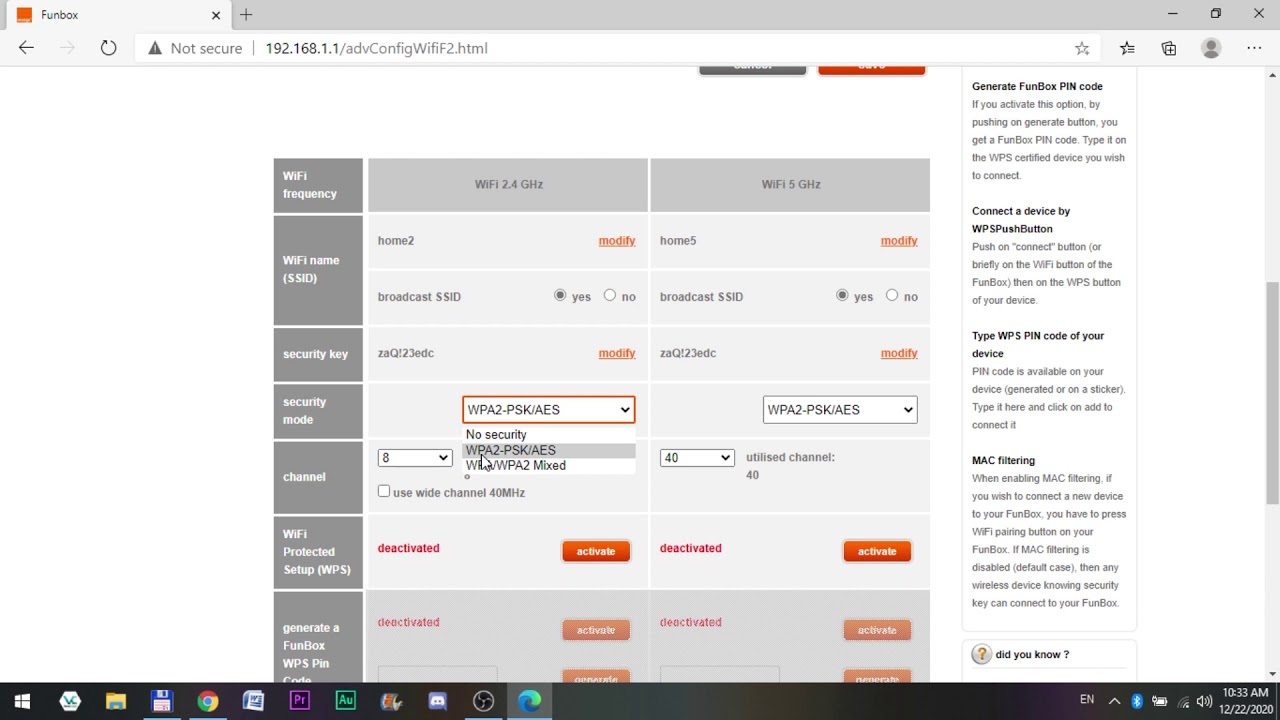1280x720 pixels.
Task: Open the floppy disk app in taskbar
Action: pos(162,701)
